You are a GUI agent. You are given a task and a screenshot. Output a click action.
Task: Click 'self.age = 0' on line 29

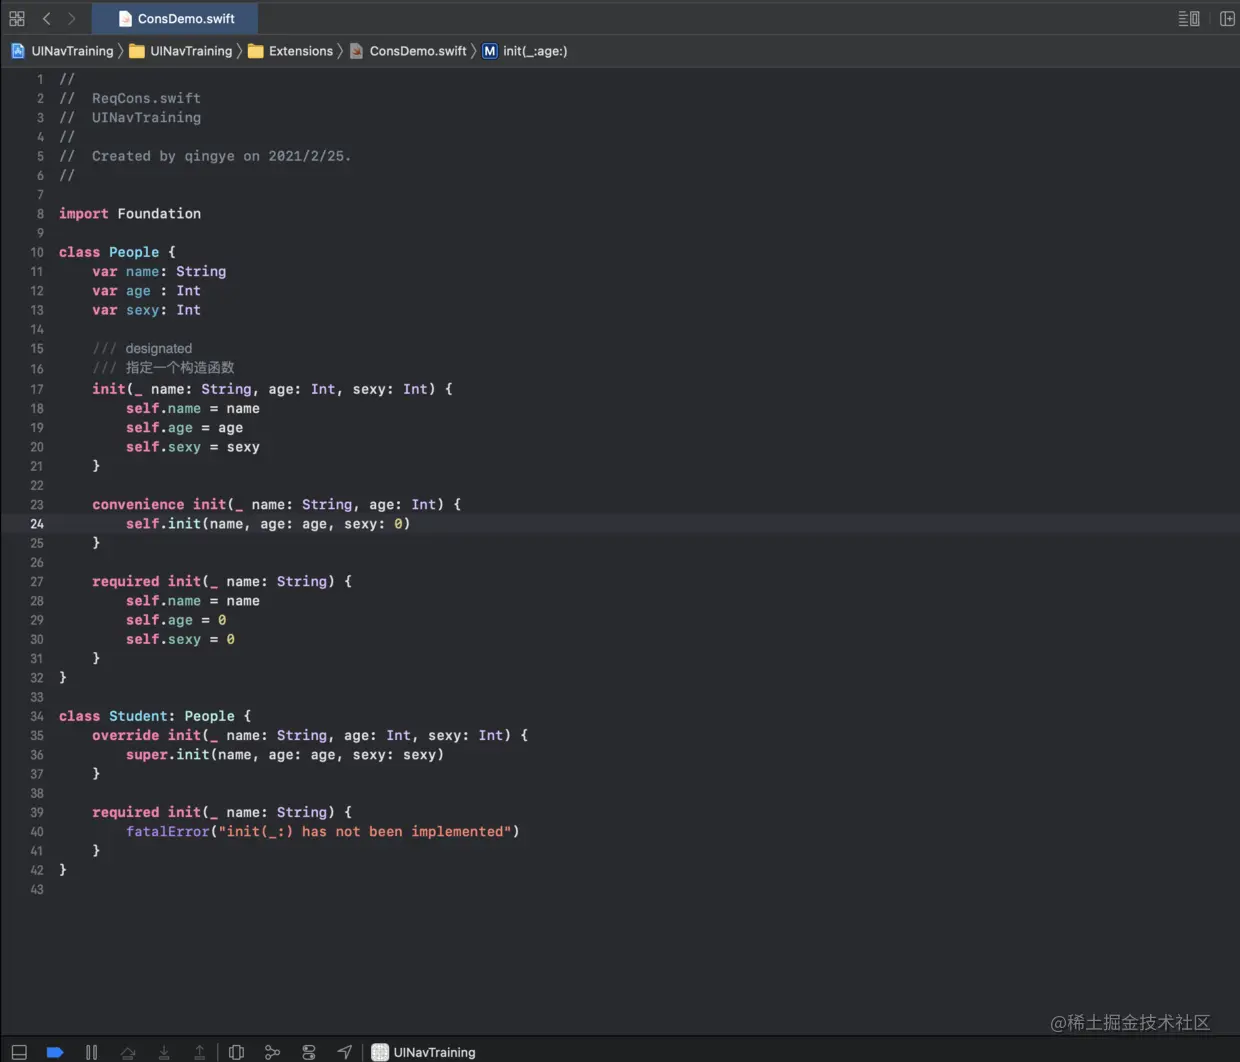(176, 620)
